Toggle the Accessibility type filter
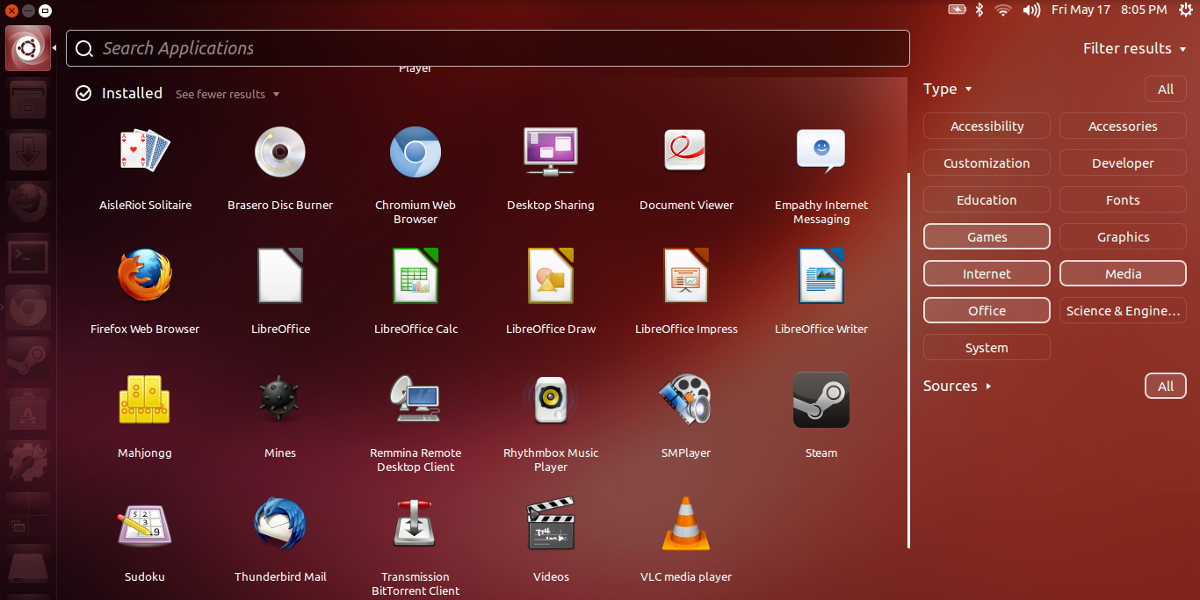Image resolution: width=1200 pixels, height=600 pixels. pos(987,126)
